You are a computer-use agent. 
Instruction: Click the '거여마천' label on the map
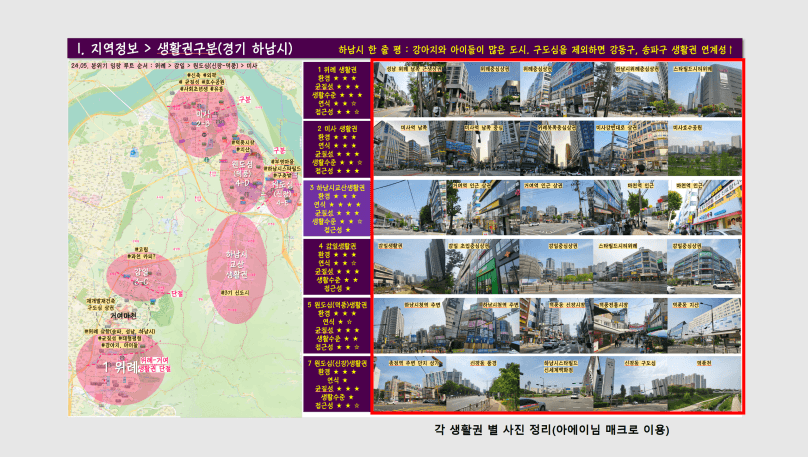tap(123, 315)
